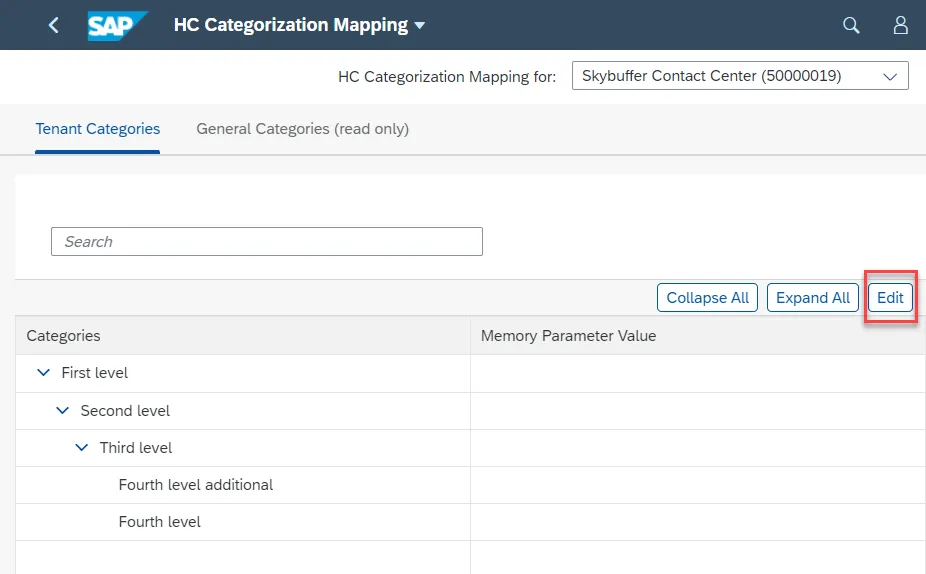
Task: Switch to General Categories (read only) tab
Action: 302,129
